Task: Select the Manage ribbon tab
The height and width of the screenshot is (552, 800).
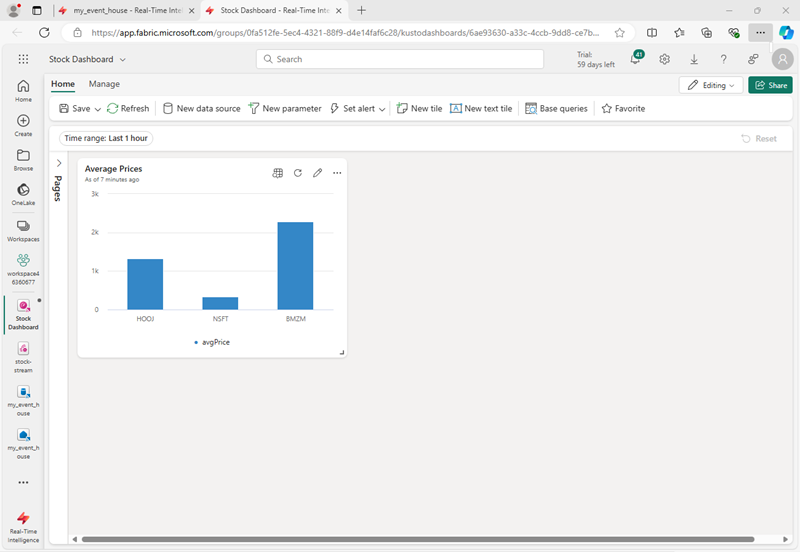Action: 104,84
